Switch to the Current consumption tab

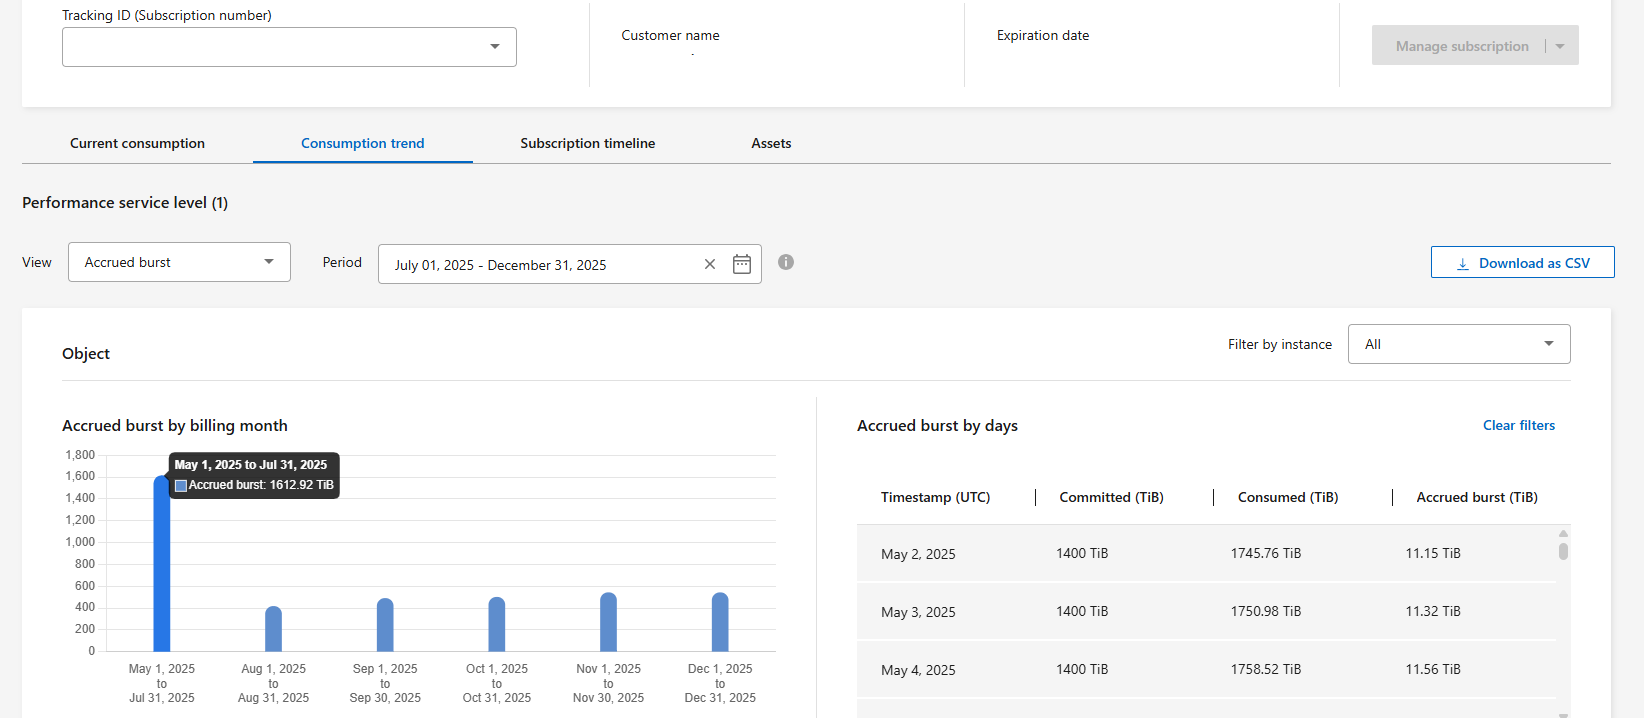(x=137, y=143)
